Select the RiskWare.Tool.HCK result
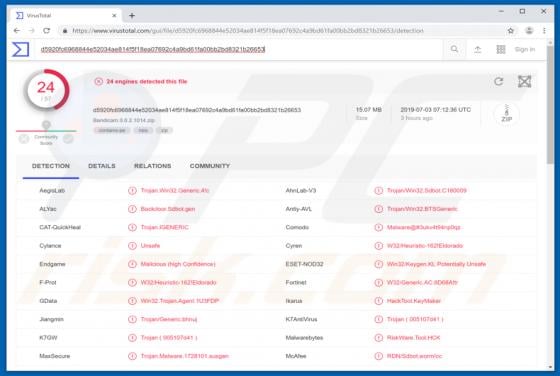Image resolution: width=560 pixels, height=376 pixels. (x=413, y=338)
